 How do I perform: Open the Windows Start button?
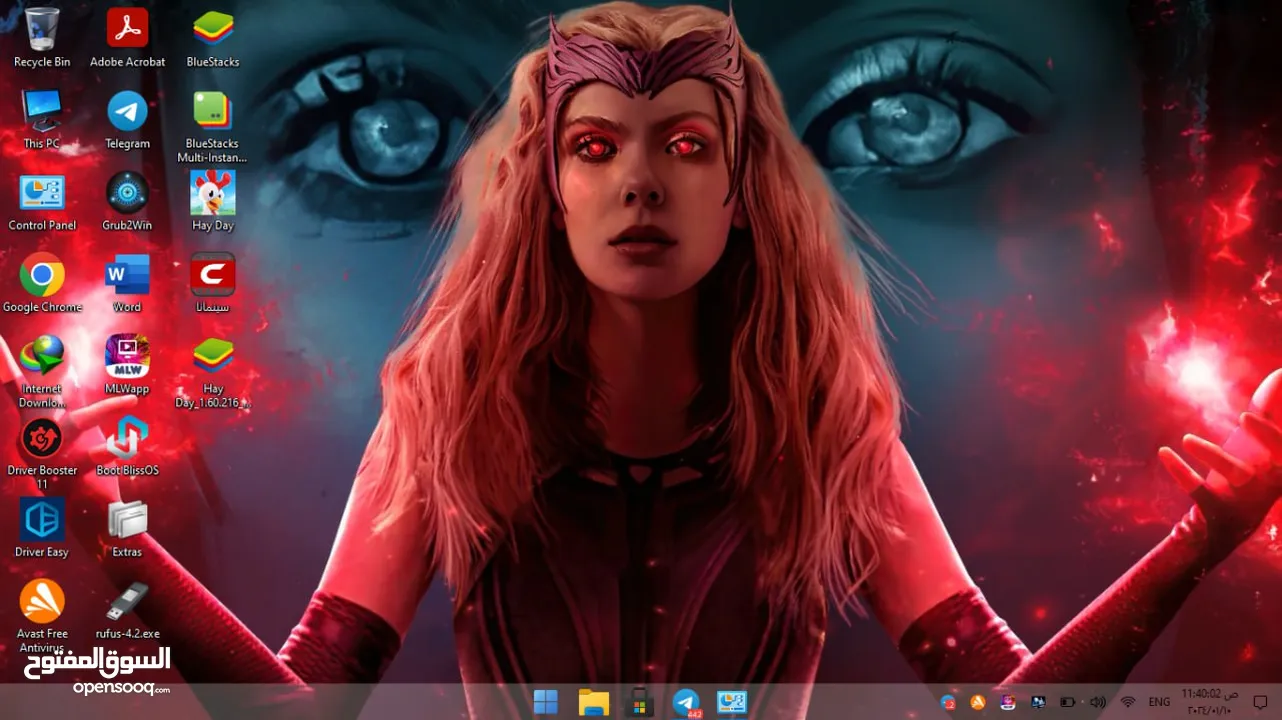point(546,702)
